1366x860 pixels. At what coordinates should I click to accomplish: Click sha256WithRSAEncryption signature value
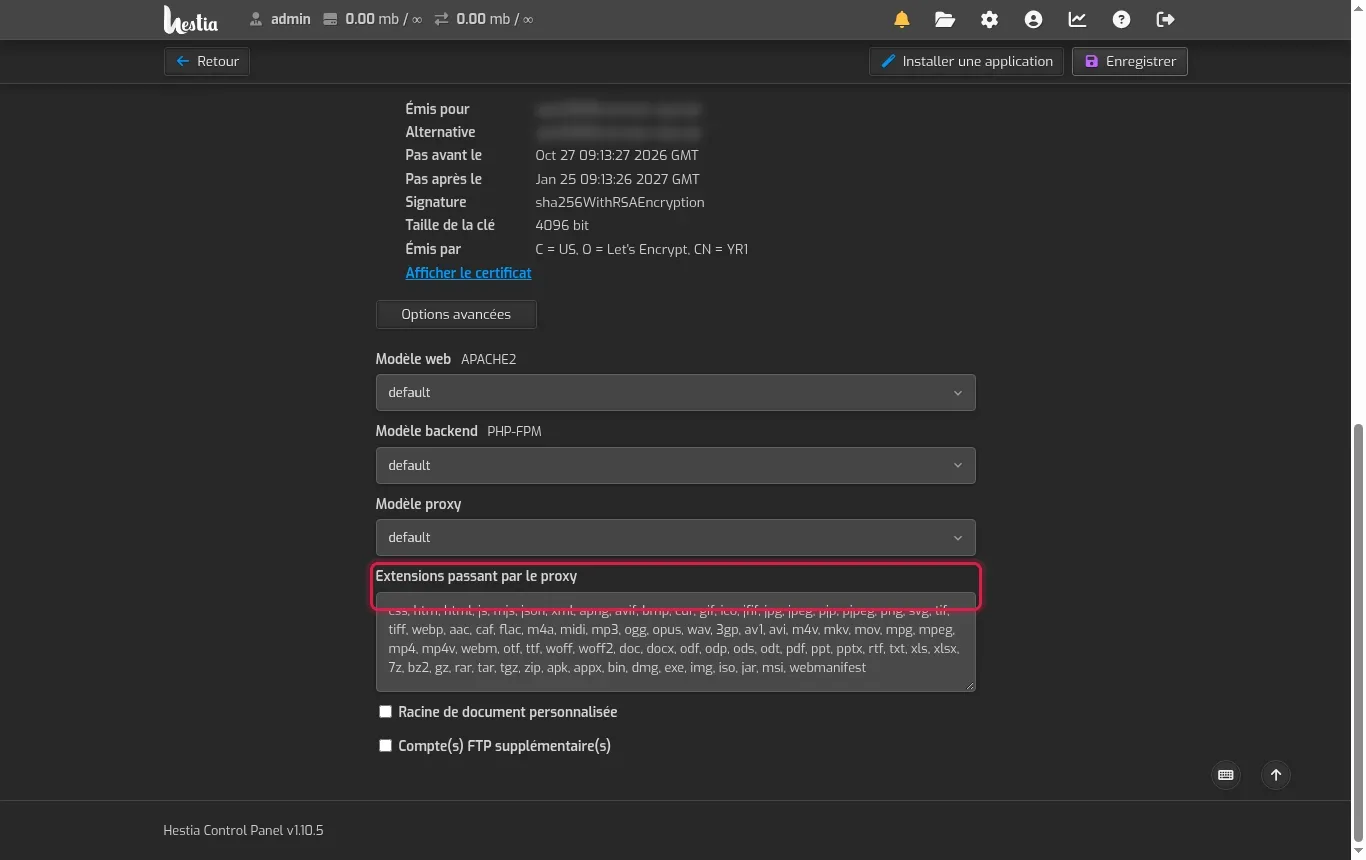pyautogui.click(x=620, y=202)
